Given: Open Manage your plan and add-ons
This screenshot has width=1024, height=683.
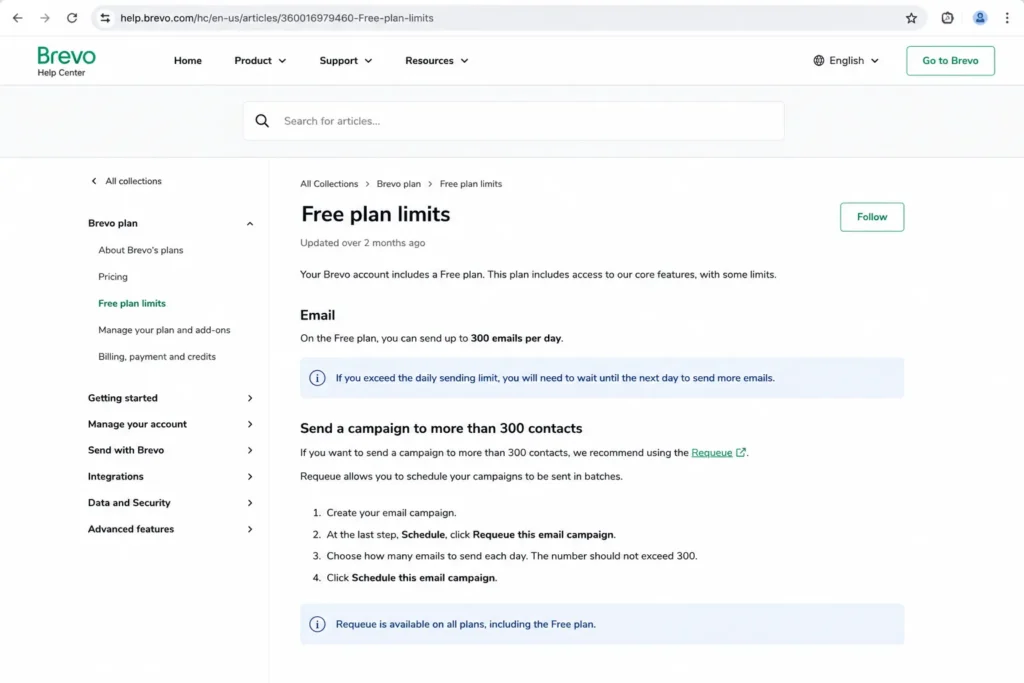Looking at the screenshot, I should click(x=164, y=330).
